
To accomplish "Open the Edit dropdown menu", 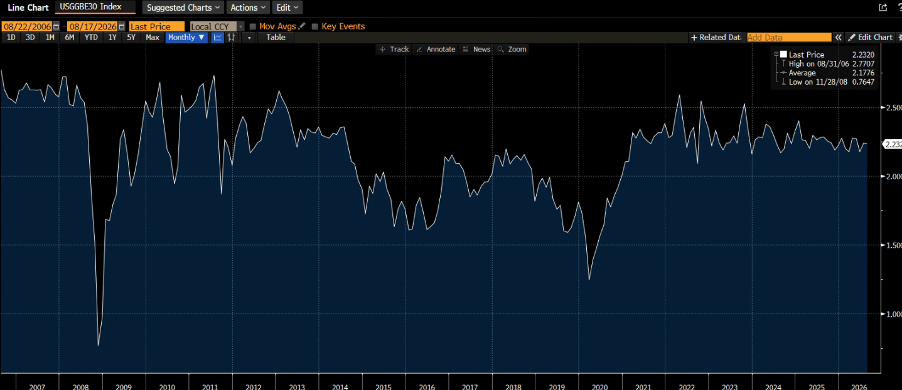I will (287, 8).
